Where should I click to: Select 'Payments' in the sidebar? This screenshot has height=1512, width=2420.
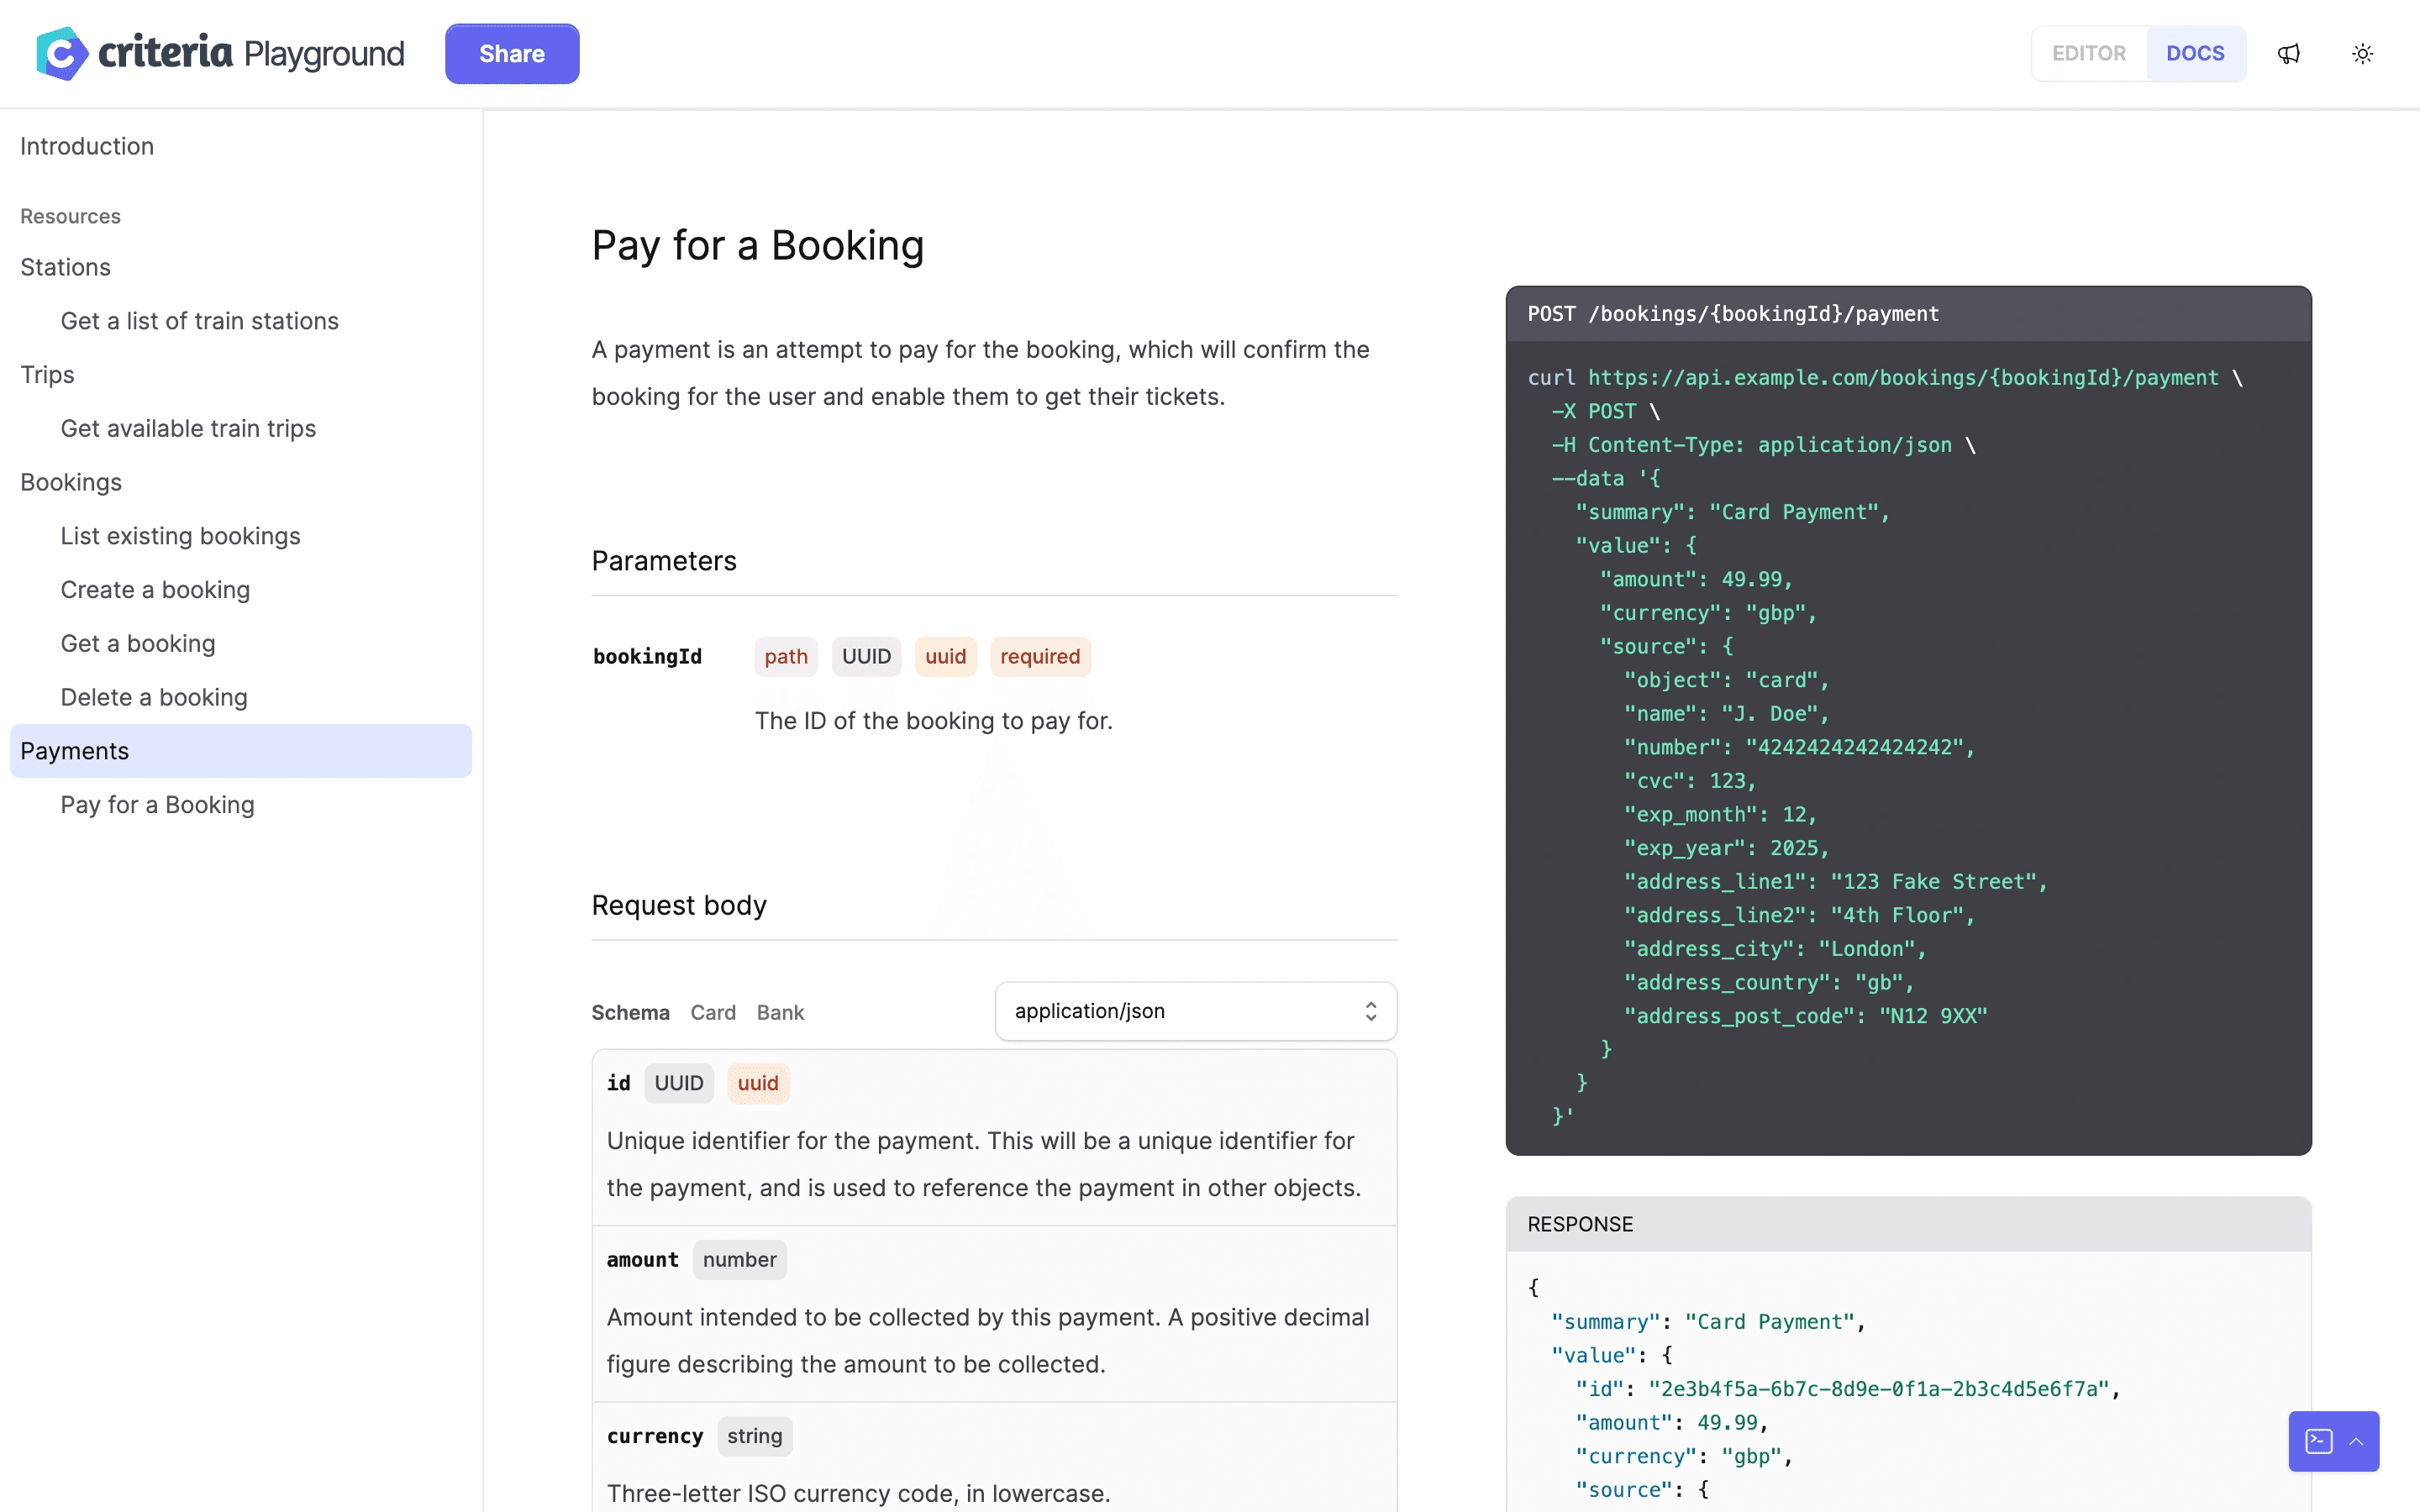(74, 751)
